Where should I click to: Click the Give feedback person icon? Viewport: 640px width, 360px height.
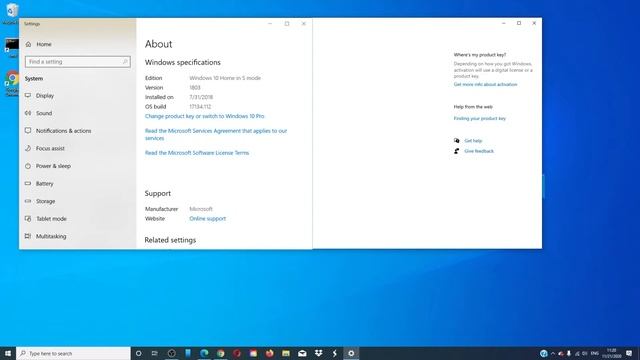coord(456,151)
